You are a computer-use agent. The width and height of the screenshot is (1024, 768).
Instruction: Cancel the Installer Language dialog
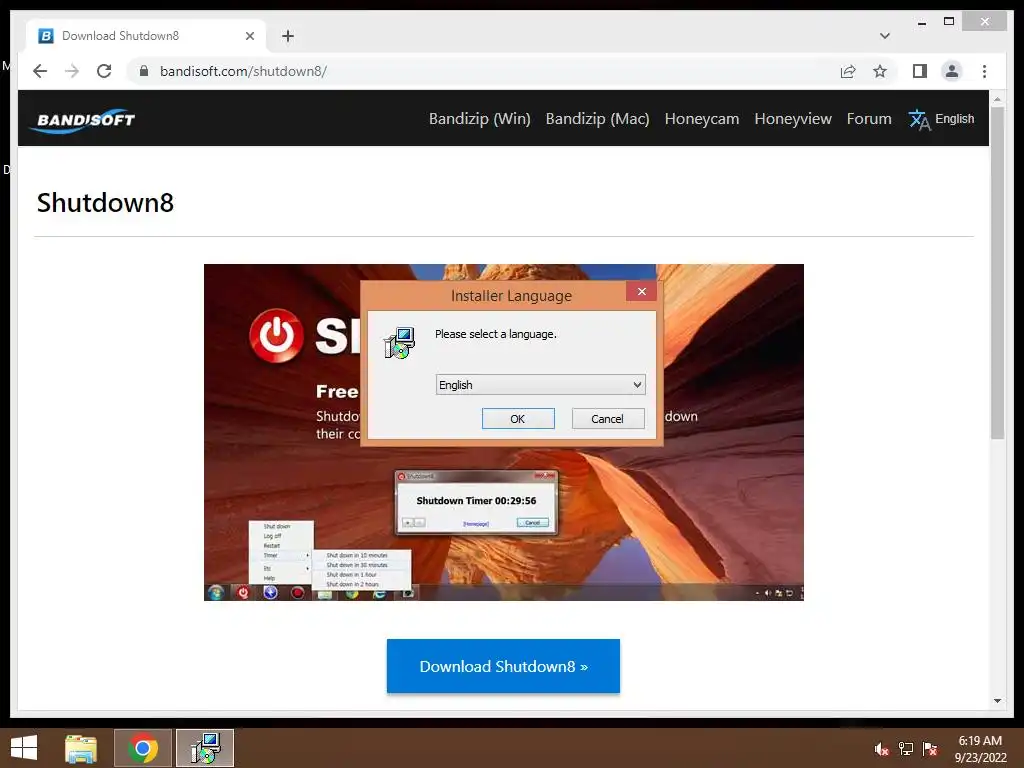(607, 419)
